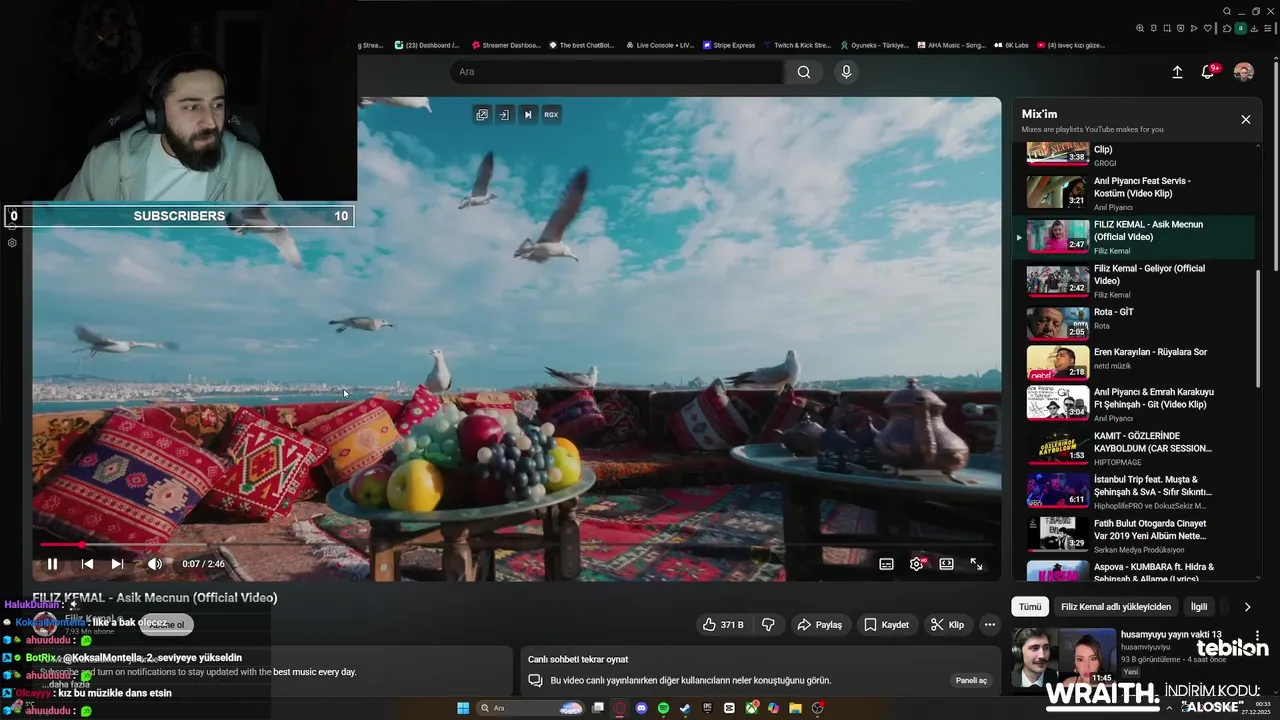Open the Epic Games taskbar icon
This screenshot has height=720, width=1280.
(707, 708)
